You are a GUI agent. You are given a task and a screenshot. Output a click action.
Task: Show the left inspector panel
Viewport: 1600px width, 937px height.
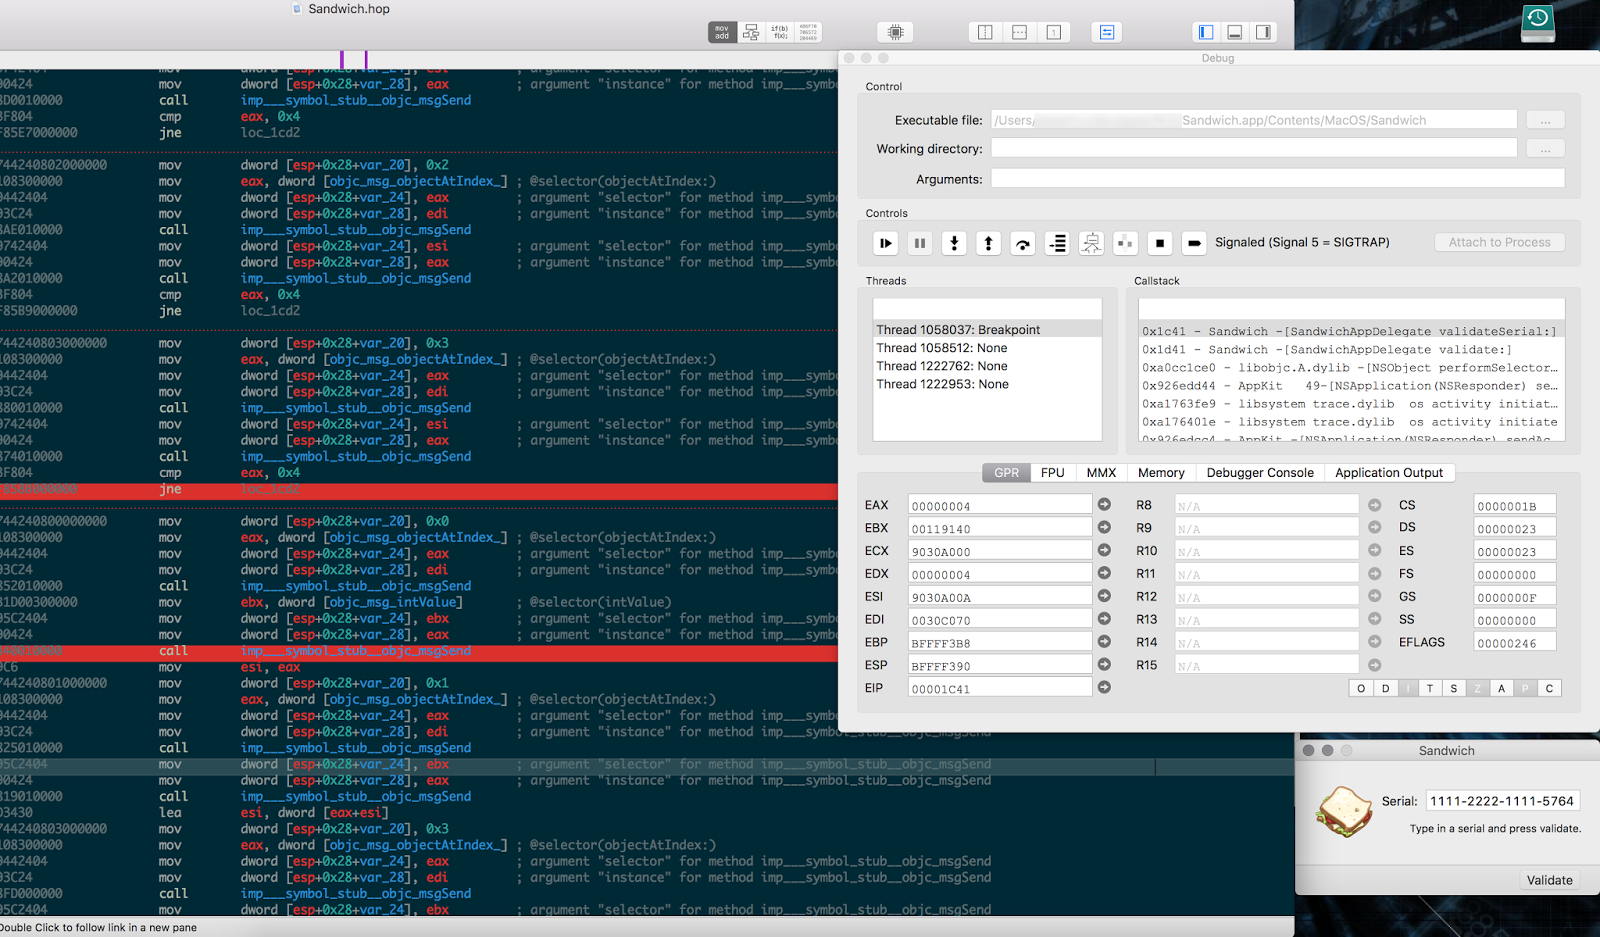(x=1205, y=31)
